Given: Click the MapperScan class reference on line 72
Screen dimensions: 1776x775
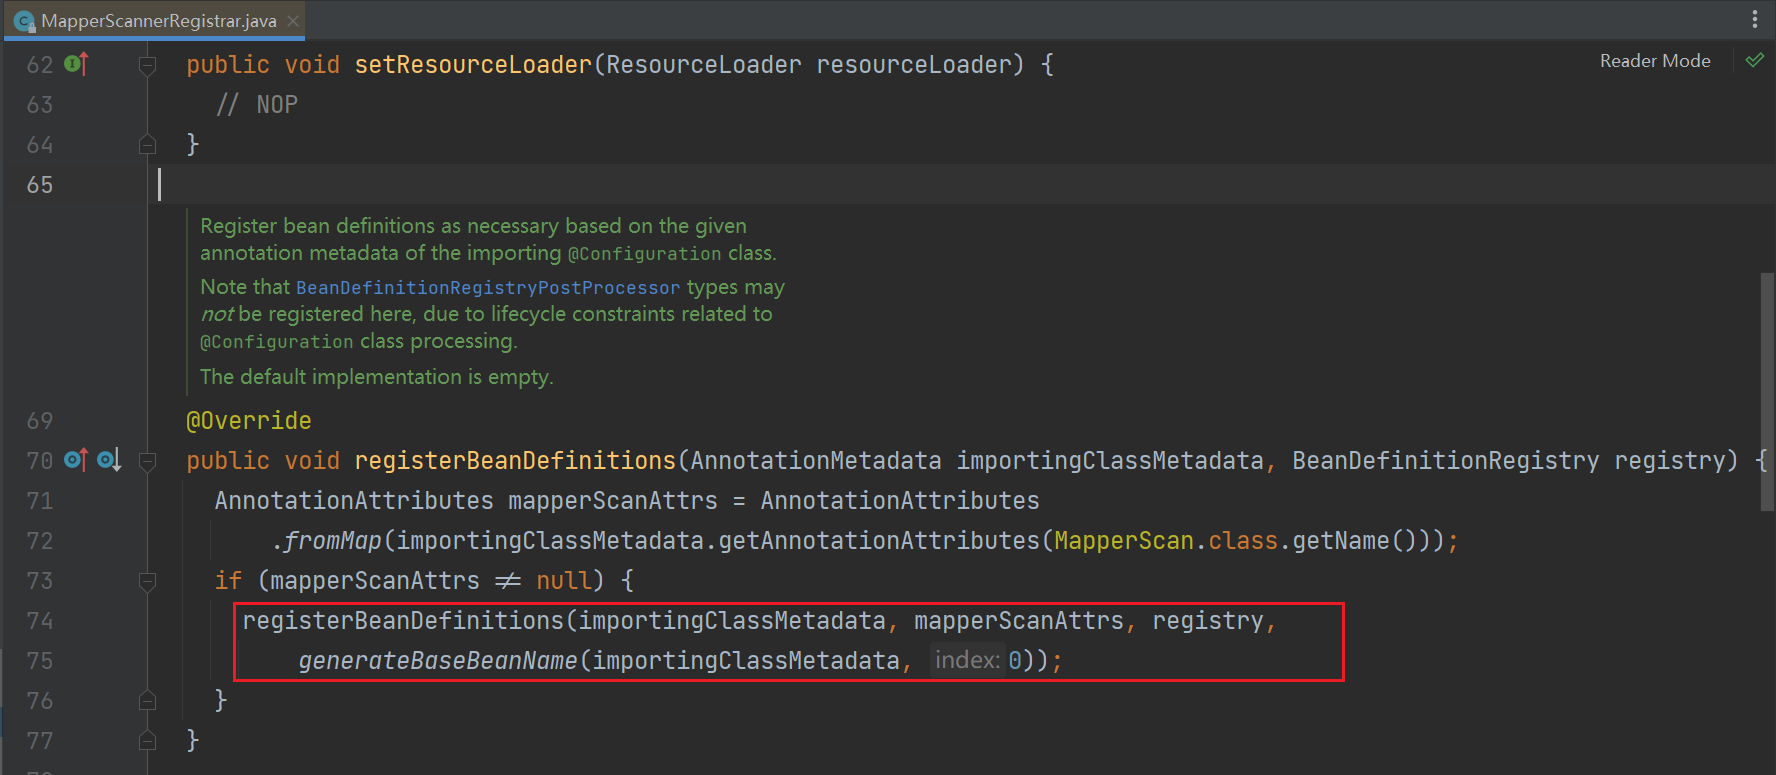Looking at the screenshot, I should click(1123, 541).
